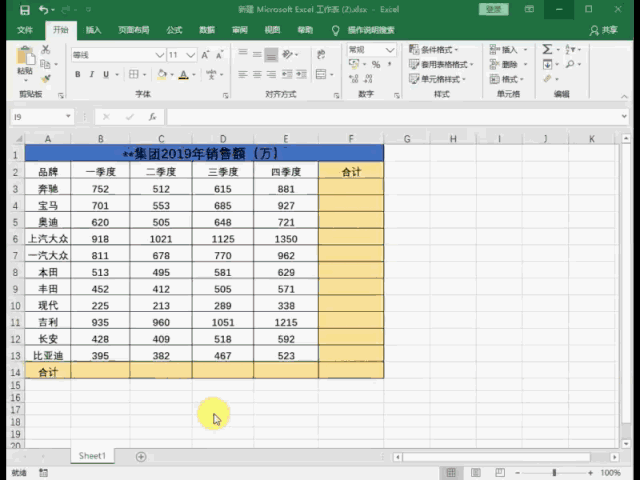Switch to the 页面布局 (Page Layout) tab
This screenshot has width=640, height=480.
(x=134, y=30)
